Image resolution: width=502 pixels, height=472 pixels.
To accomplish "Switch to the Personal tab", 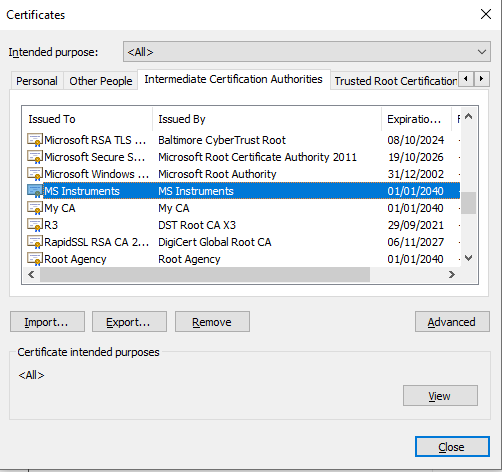I will pos(37,81).
